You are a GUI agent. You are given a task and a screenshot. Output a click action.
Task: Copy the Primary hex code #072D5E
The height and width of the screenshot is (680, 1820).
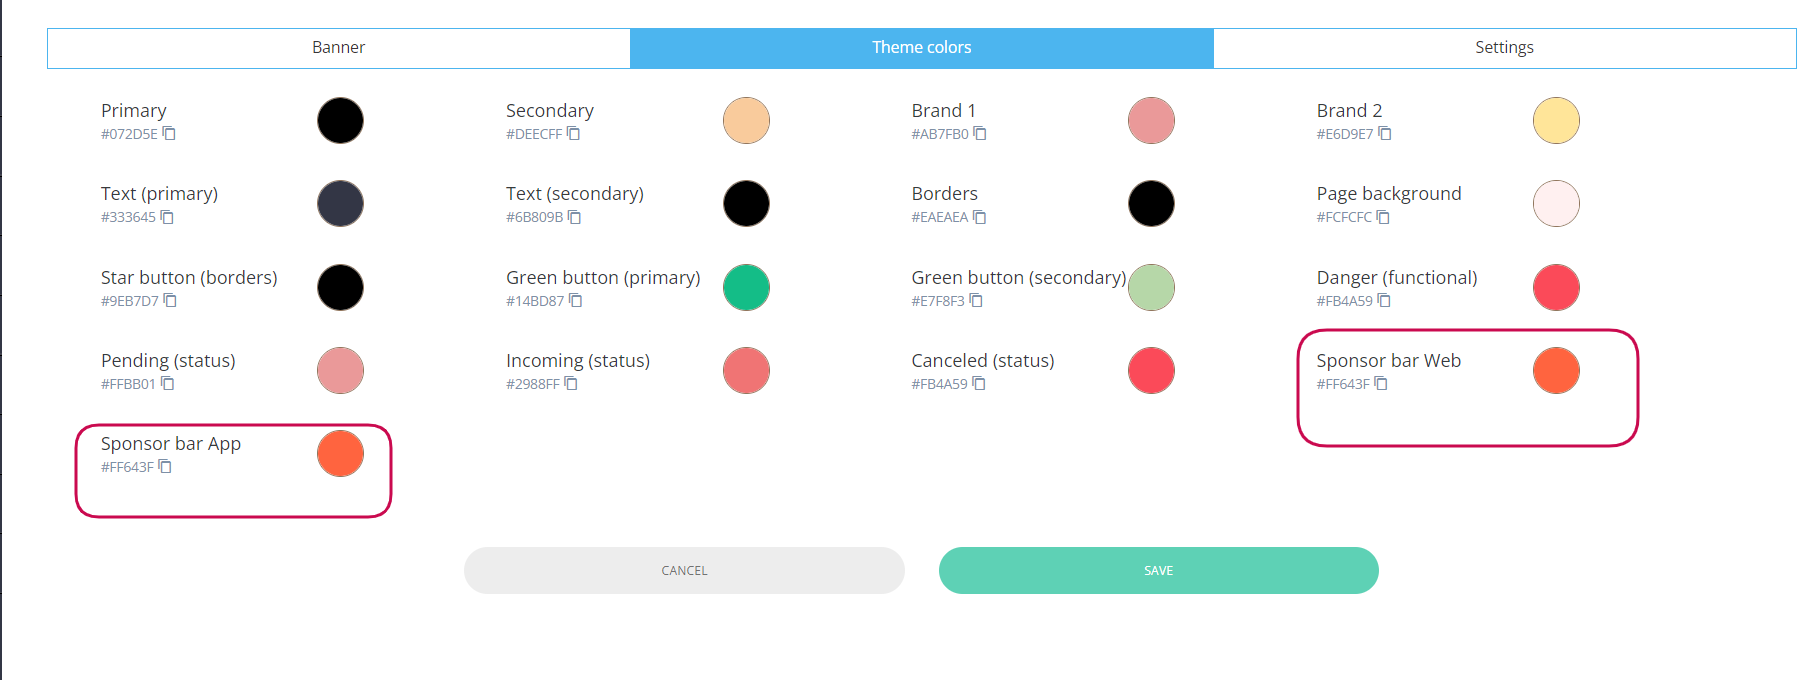169,134
